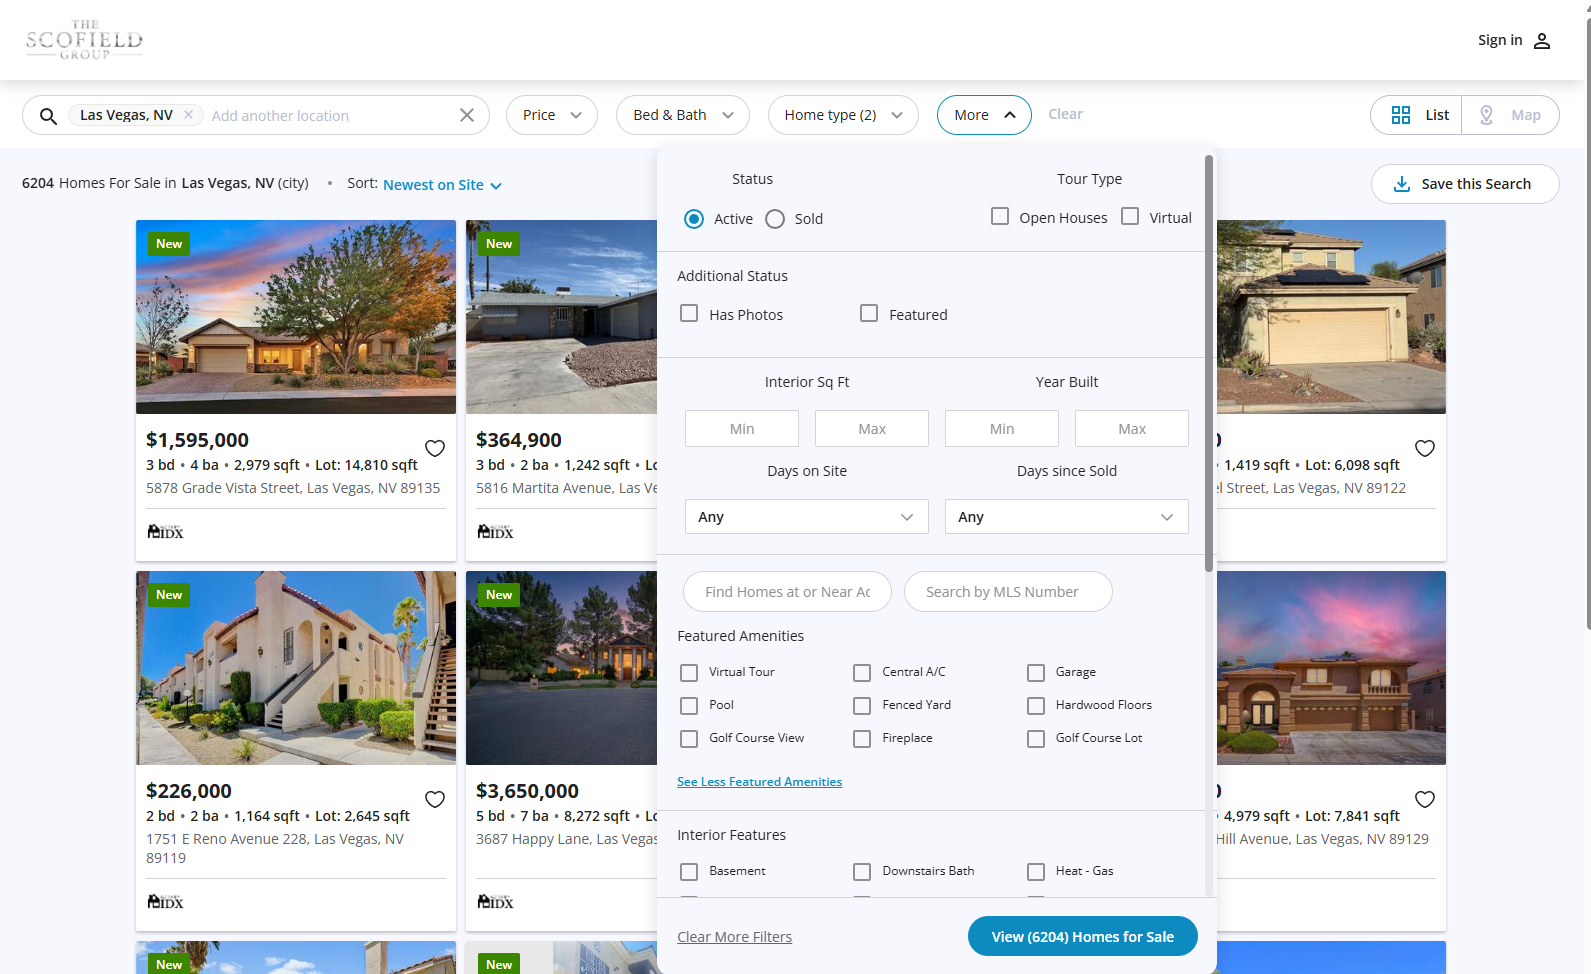Open the Bed & Bath filter dropdown
This screenshot has width=1591, height=974.
pos(683,115)
